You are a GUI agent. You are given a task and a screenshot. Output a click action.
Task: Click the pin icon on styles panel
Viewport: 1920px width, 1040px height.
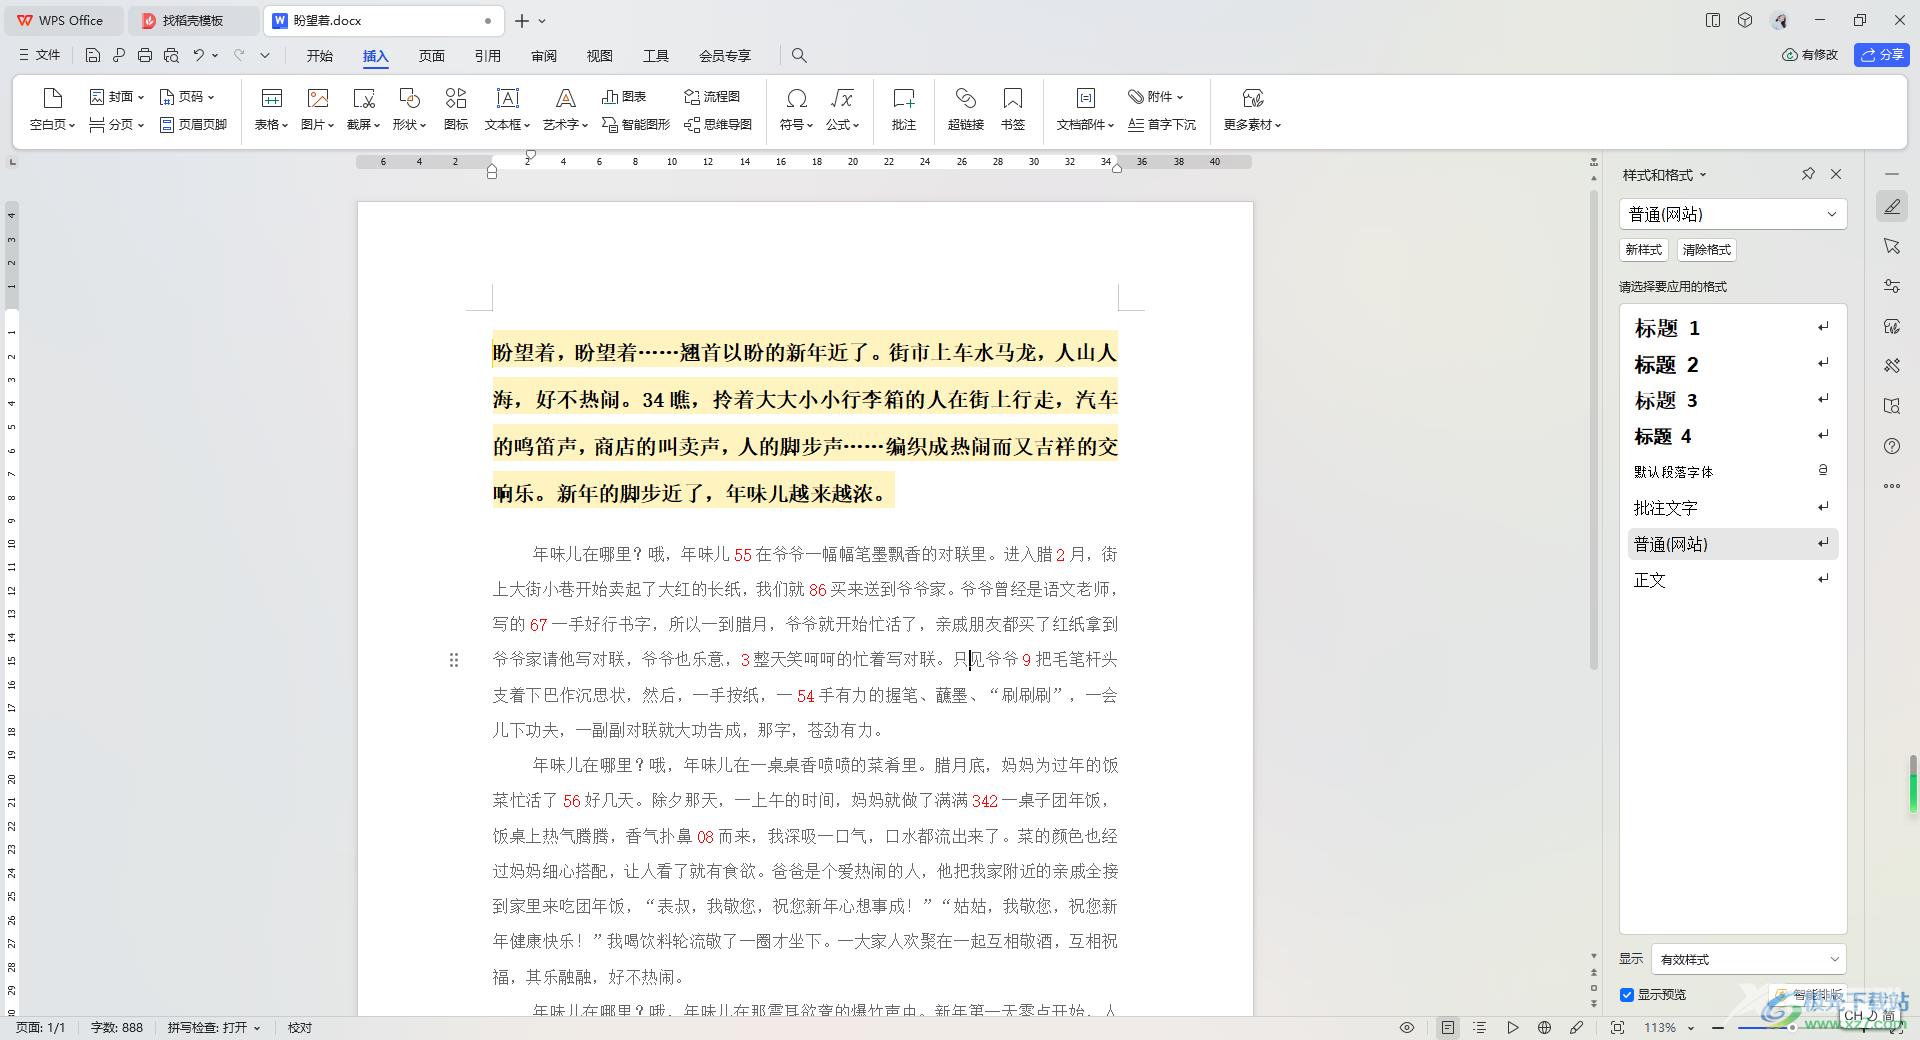(x=1808, y=174)
